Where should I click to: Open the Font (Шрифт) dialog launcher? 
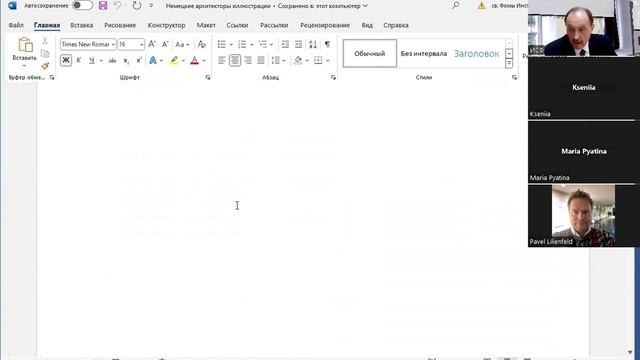tap(208, 77)
